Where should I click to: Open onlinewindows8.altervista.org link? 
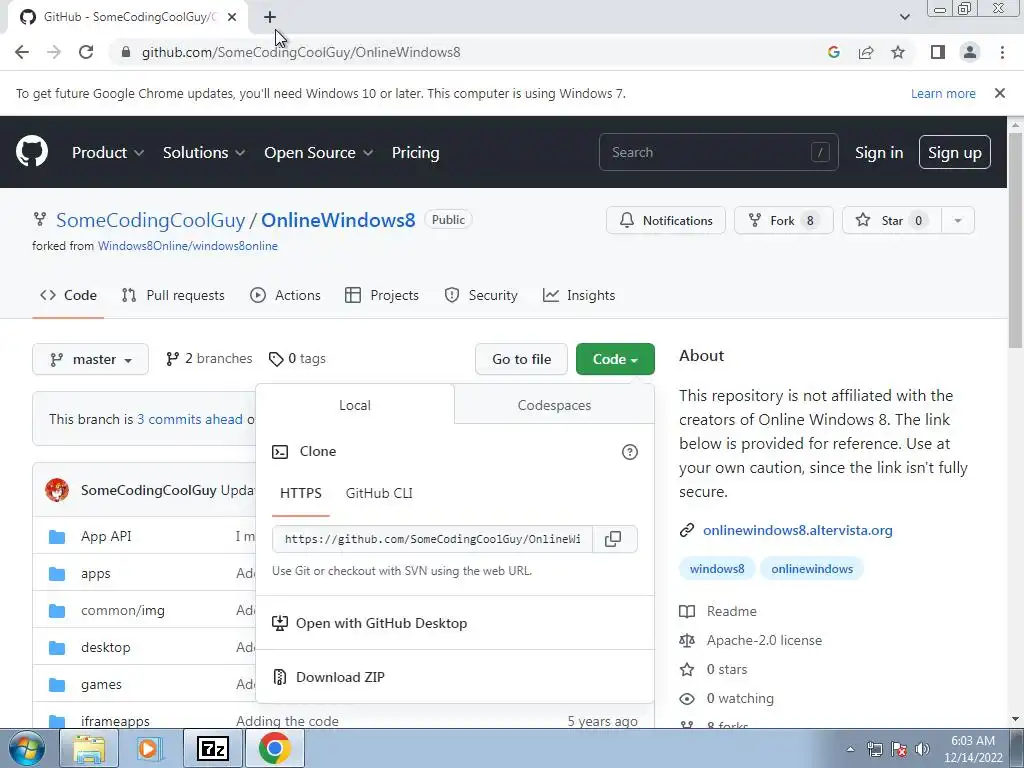[x=797, y=530]
